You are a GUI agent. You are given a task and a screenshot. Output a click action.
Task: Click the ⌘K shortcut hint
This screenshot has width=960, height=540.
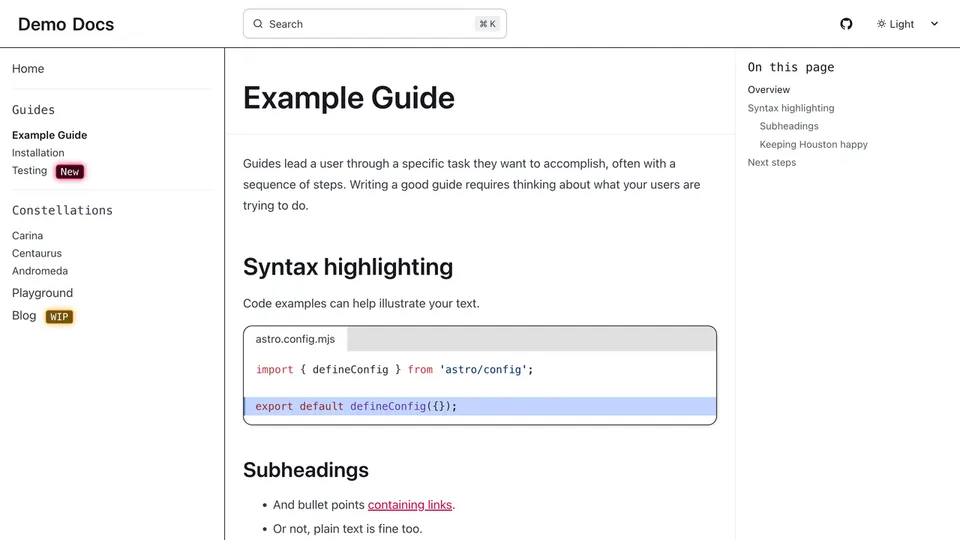(x=488, y=24)
